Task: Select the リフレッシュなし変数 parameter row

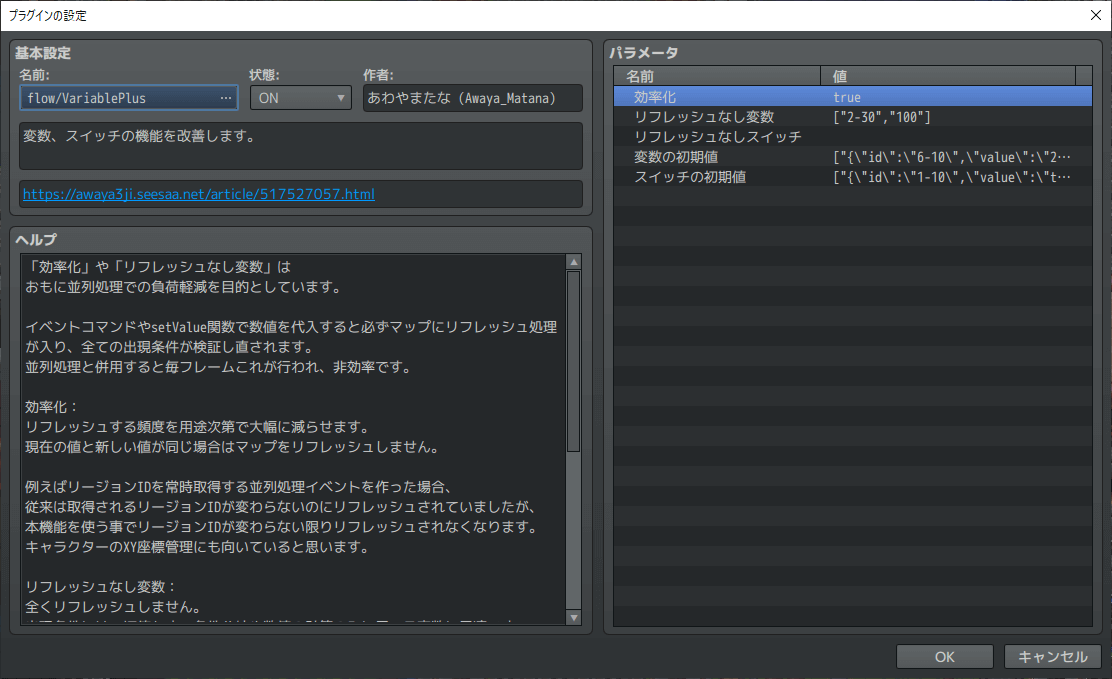Action: [852, 117]
